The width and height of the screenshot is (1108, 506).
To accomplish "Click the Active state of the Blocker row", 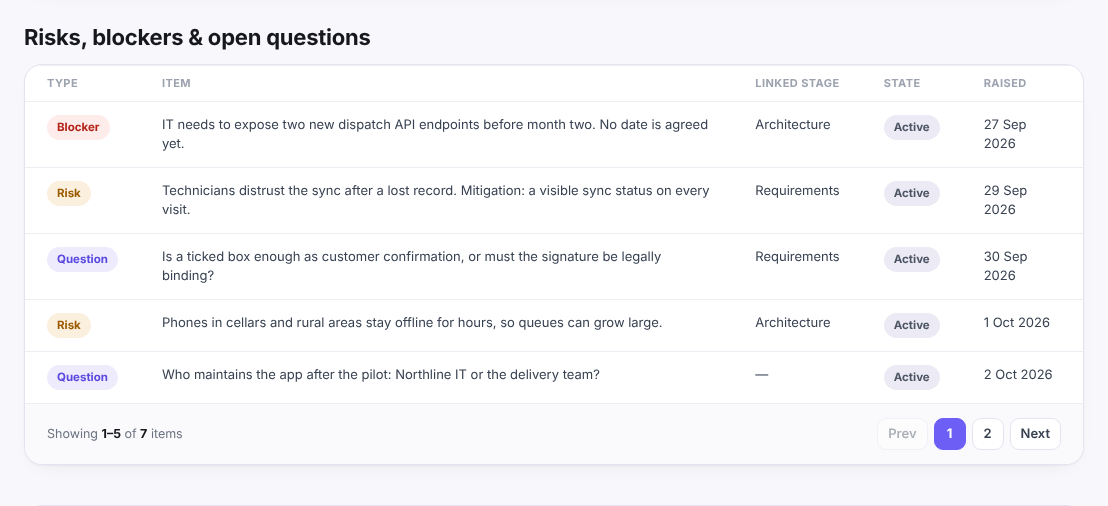I will click(912, 127).
